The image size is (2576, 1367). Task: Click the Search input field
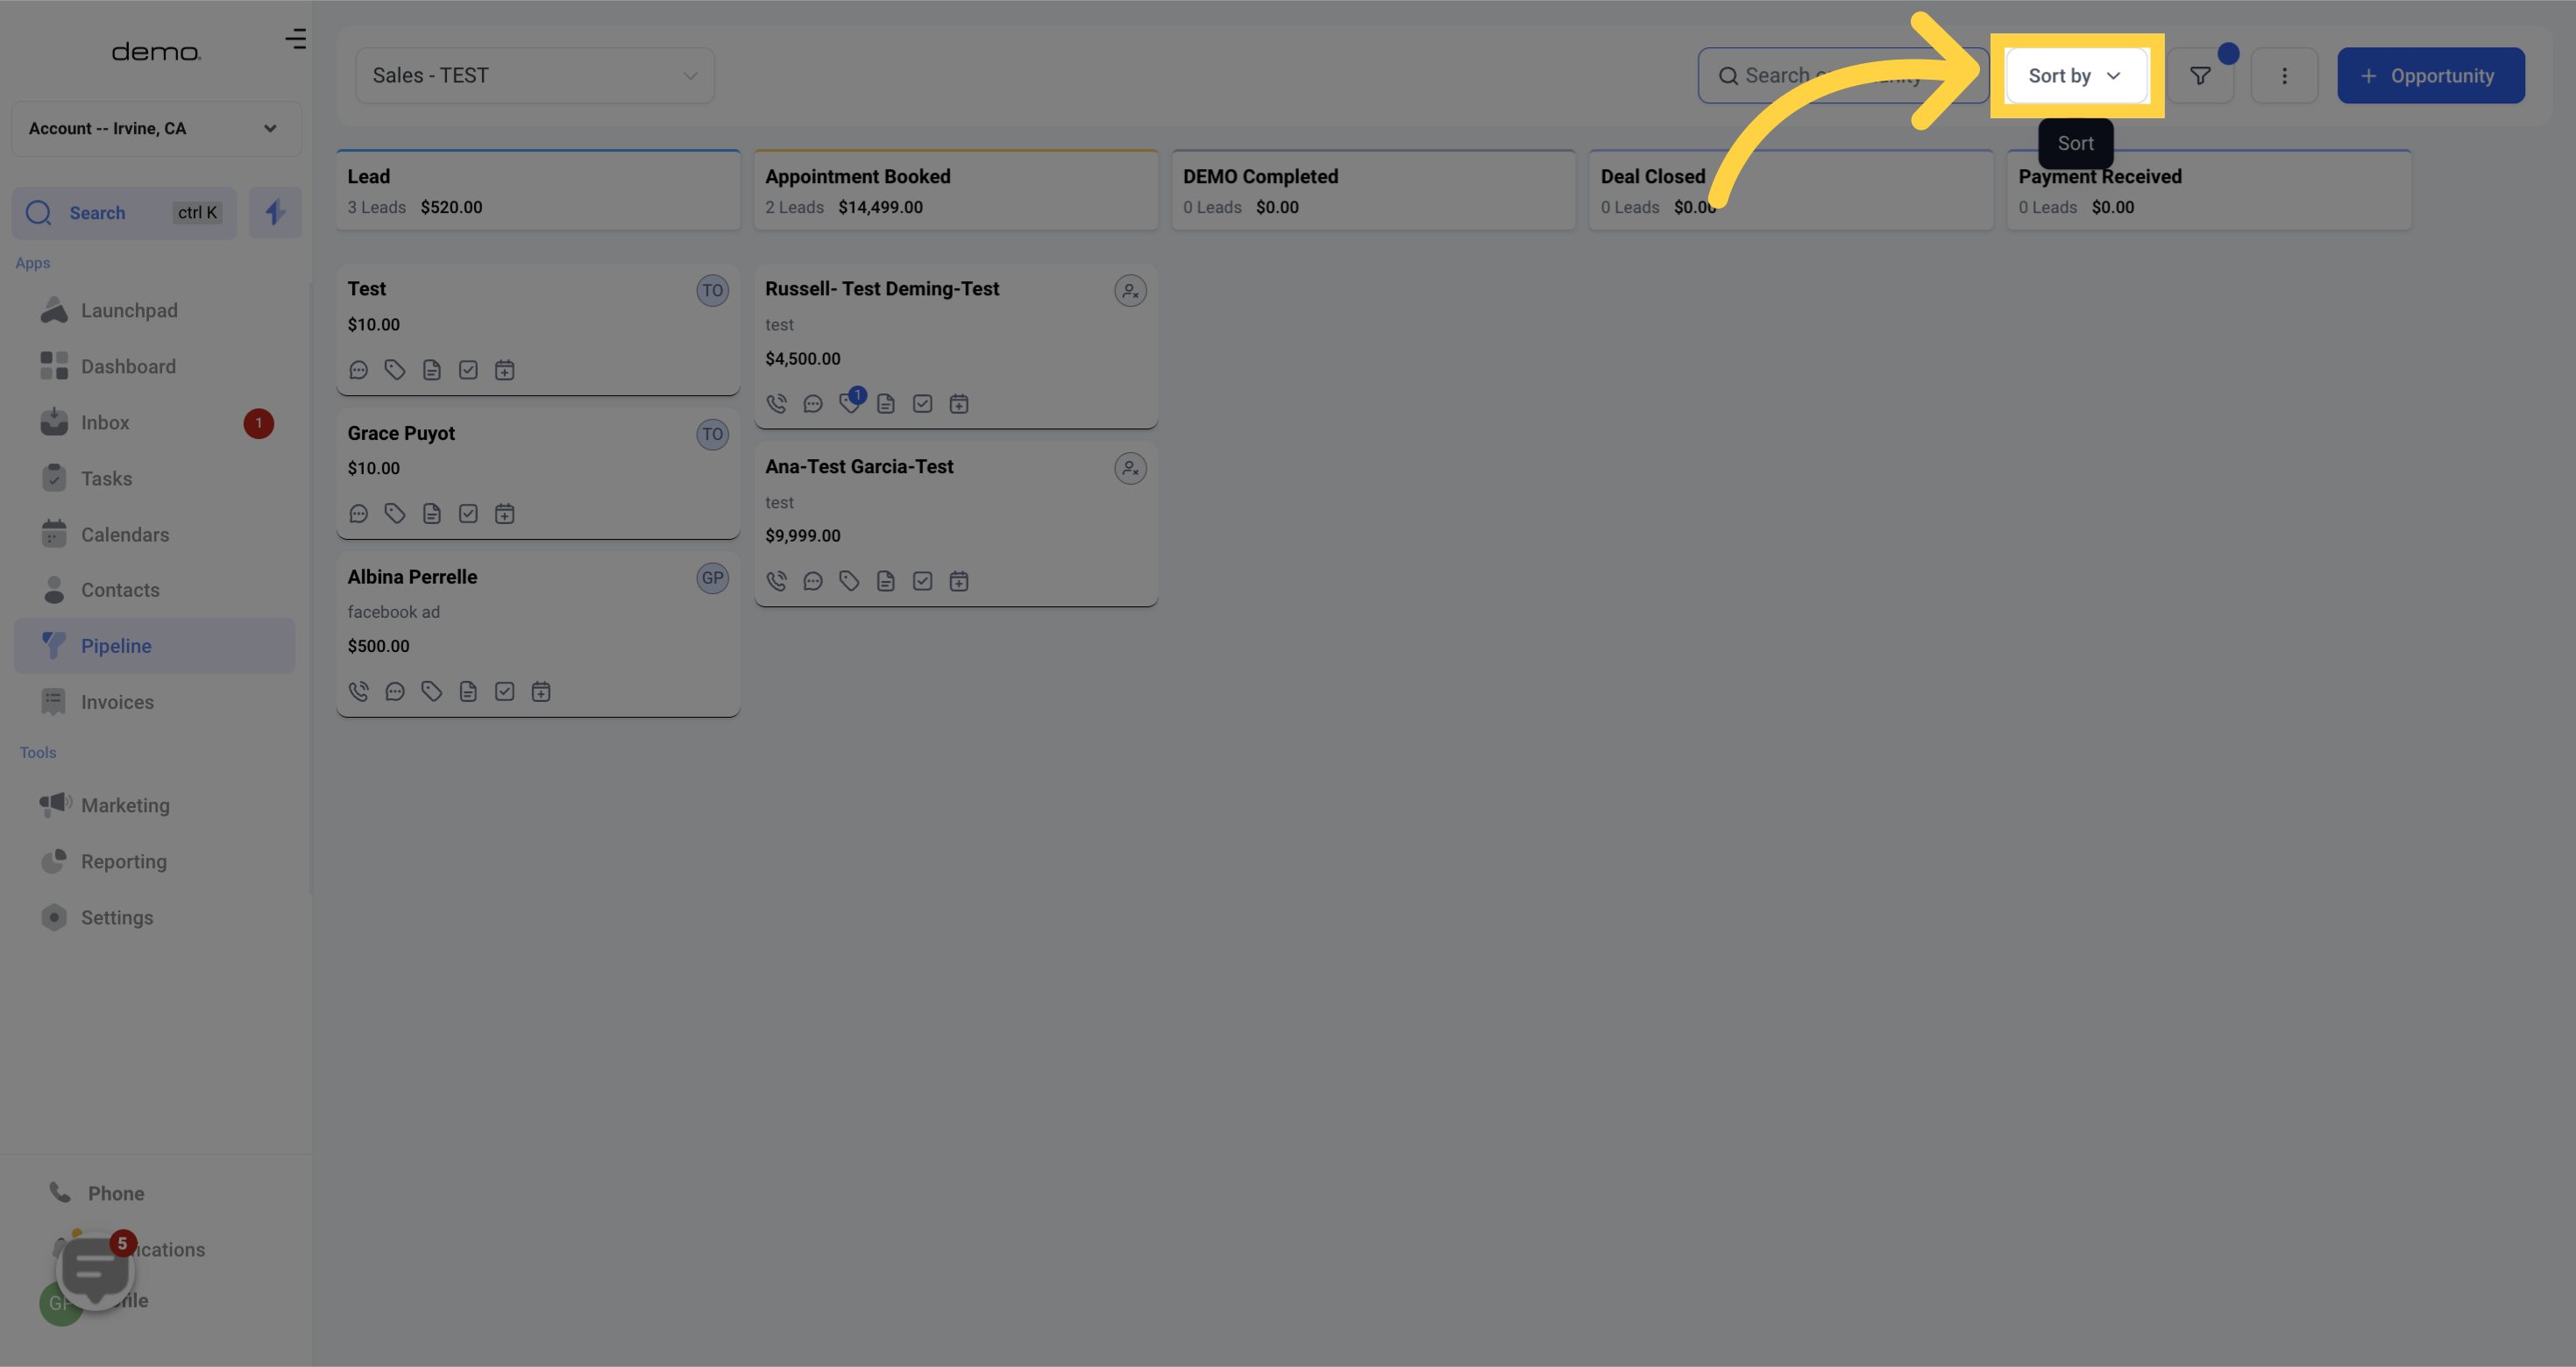1838,74
